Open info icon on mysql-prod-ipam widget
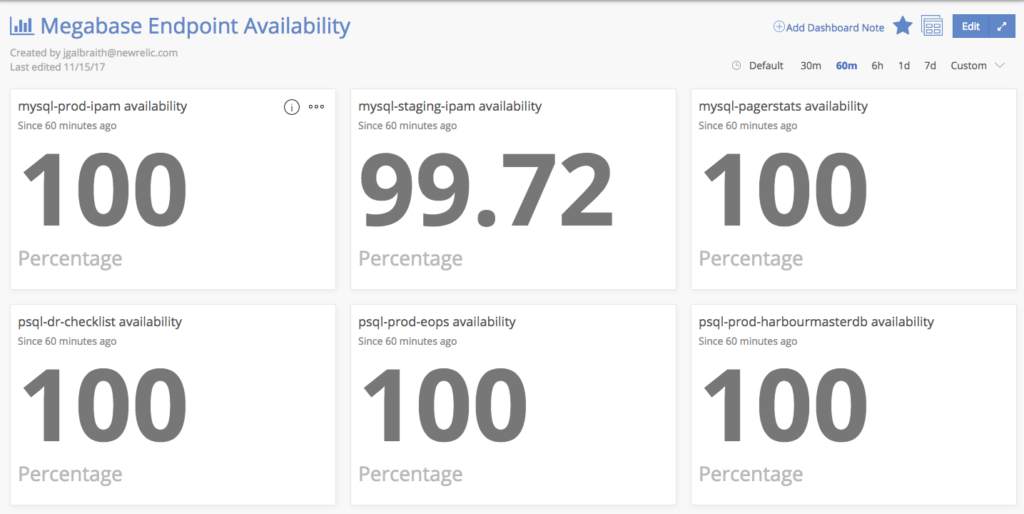 tap(291, 107)
